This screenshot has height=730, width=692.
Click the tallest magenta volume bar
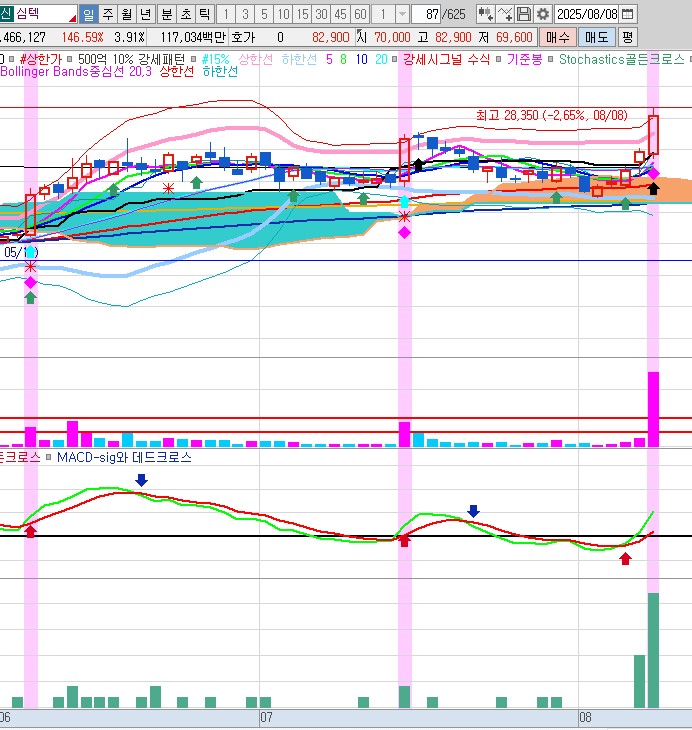(x=653, y=409)
